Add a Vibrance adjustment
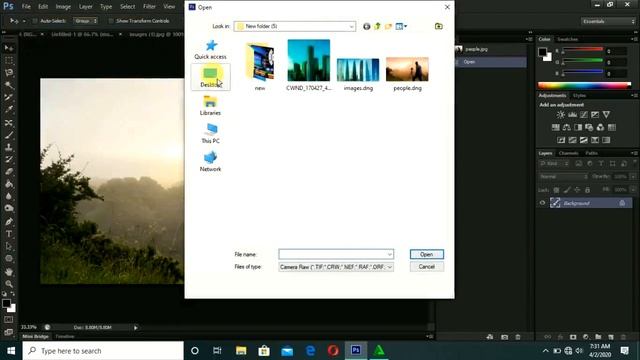The height and width of the screenshot is (360, 640). [x=606, y=115]
